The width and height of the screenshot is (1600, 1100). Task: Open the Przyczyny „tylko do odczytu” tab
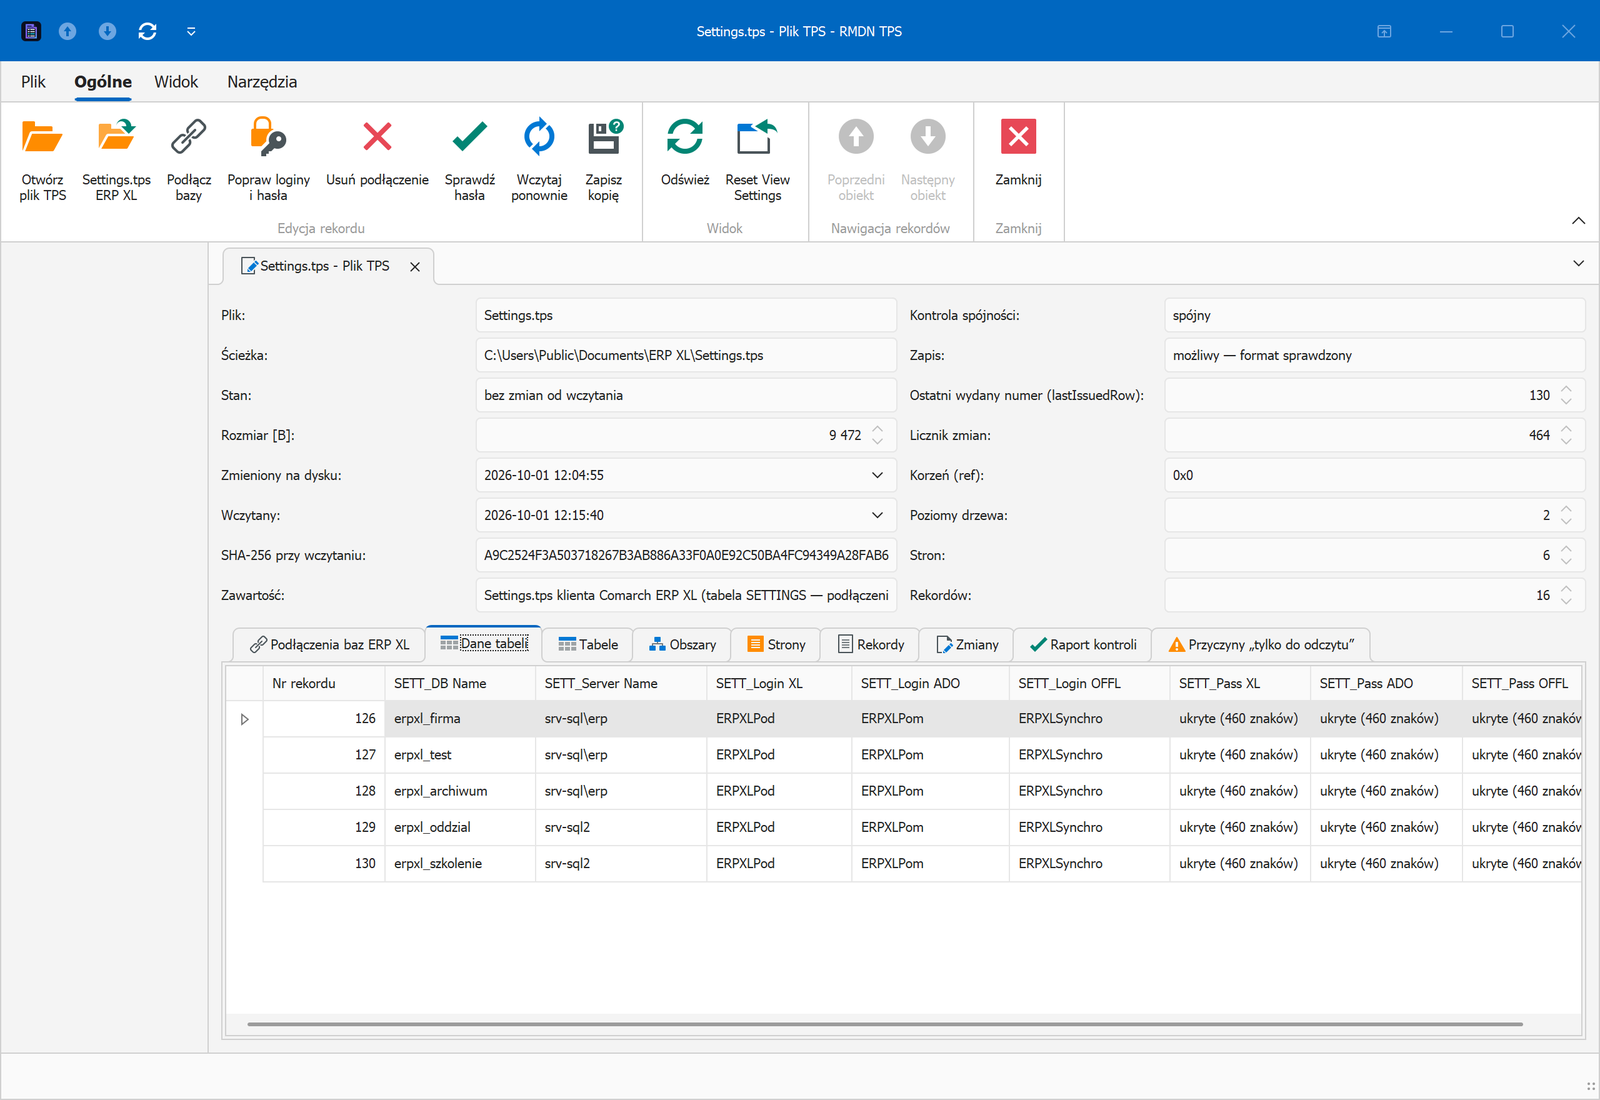pyautogui.click(x=1261, y=645)
